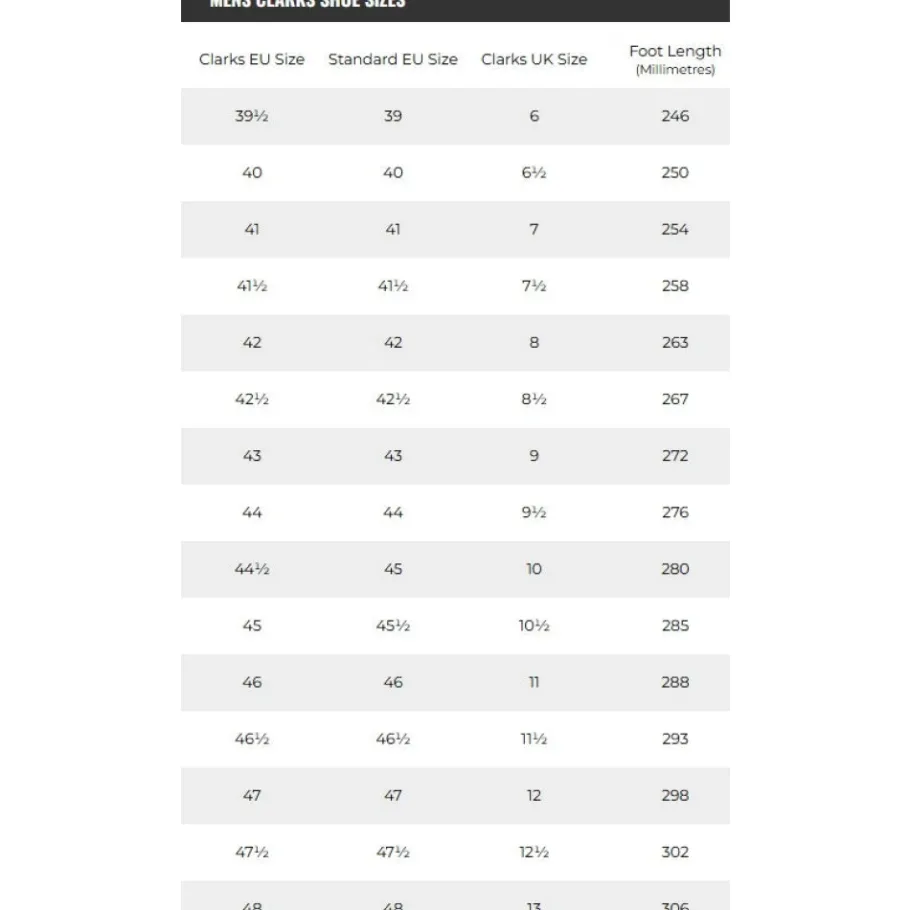Click the Foot Length column header

tap(675, 59)
